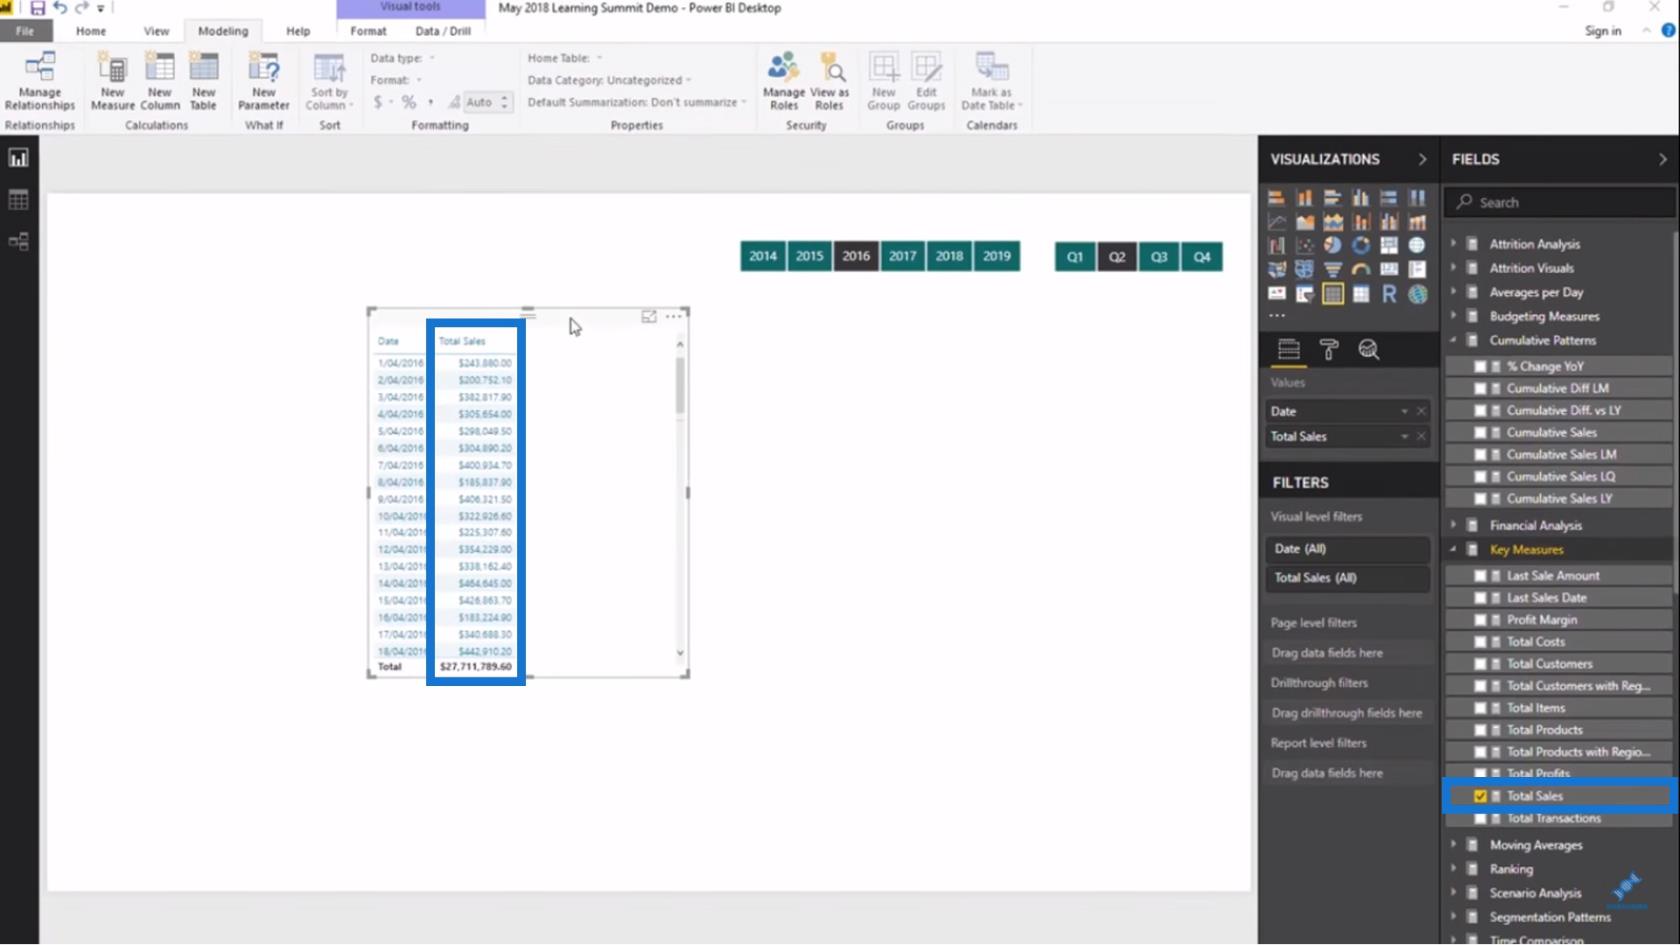The height and width of the screenshot is (945, 1680).
Task: Select the 2014 year slicer button
Action: 763,256
